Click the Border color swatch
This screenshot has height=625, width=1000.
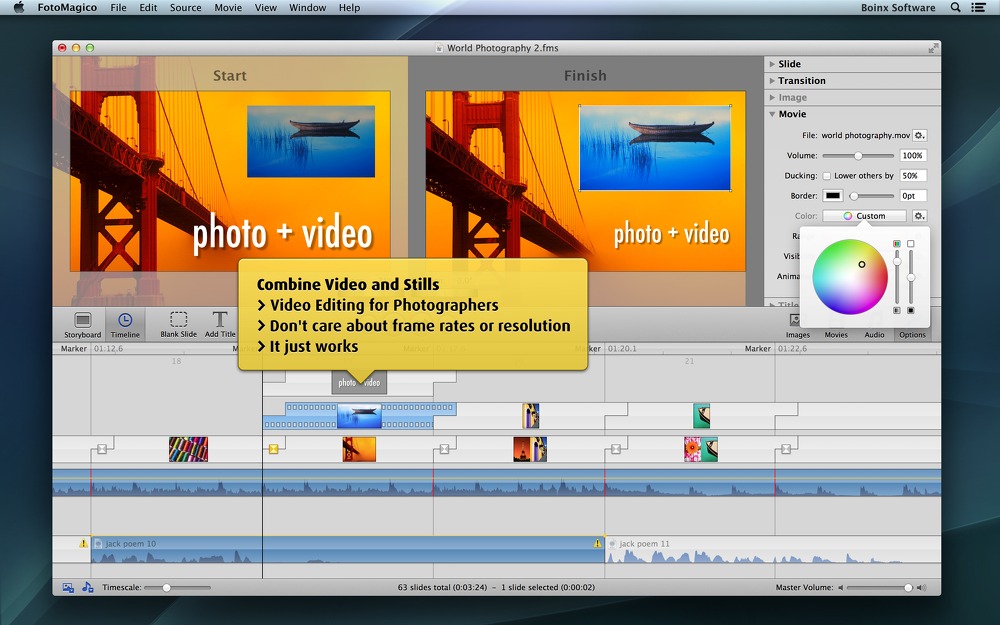[832, 196]
